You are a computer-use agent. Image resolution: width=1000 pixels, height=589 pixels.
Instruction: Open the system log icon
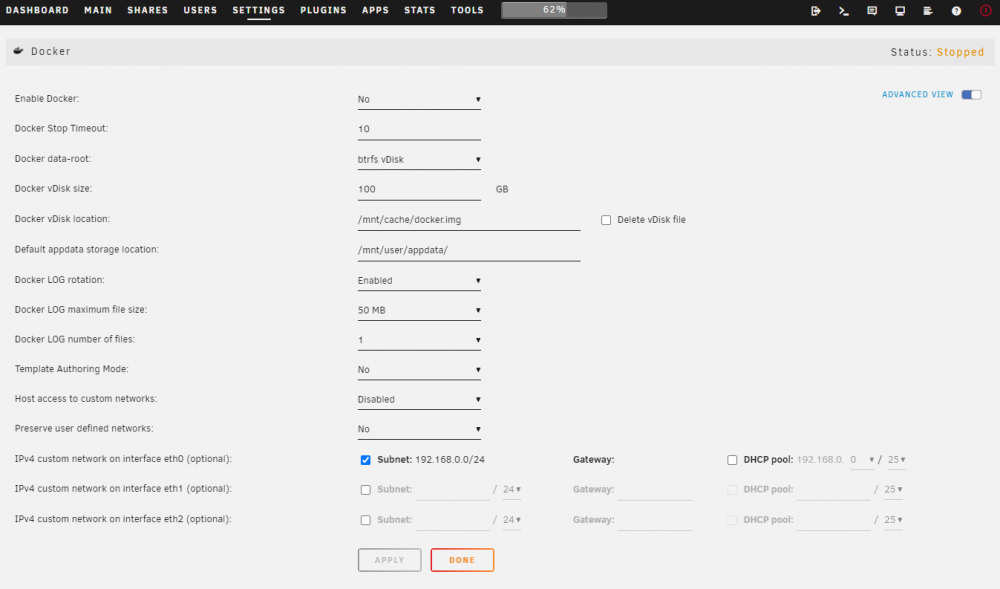[x=928, y=11]
